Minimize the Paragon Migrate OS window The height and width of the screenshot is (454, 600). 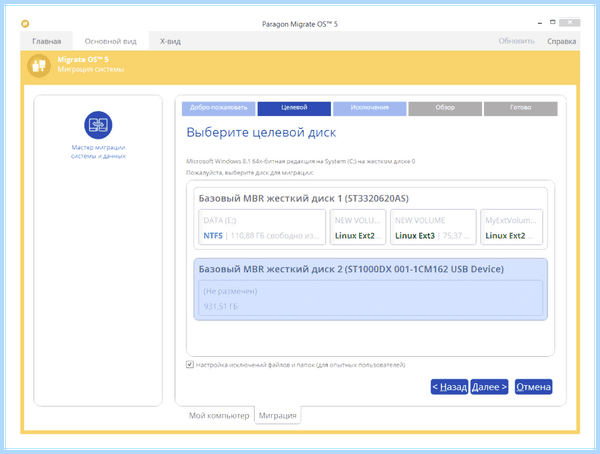pos(540,23)
